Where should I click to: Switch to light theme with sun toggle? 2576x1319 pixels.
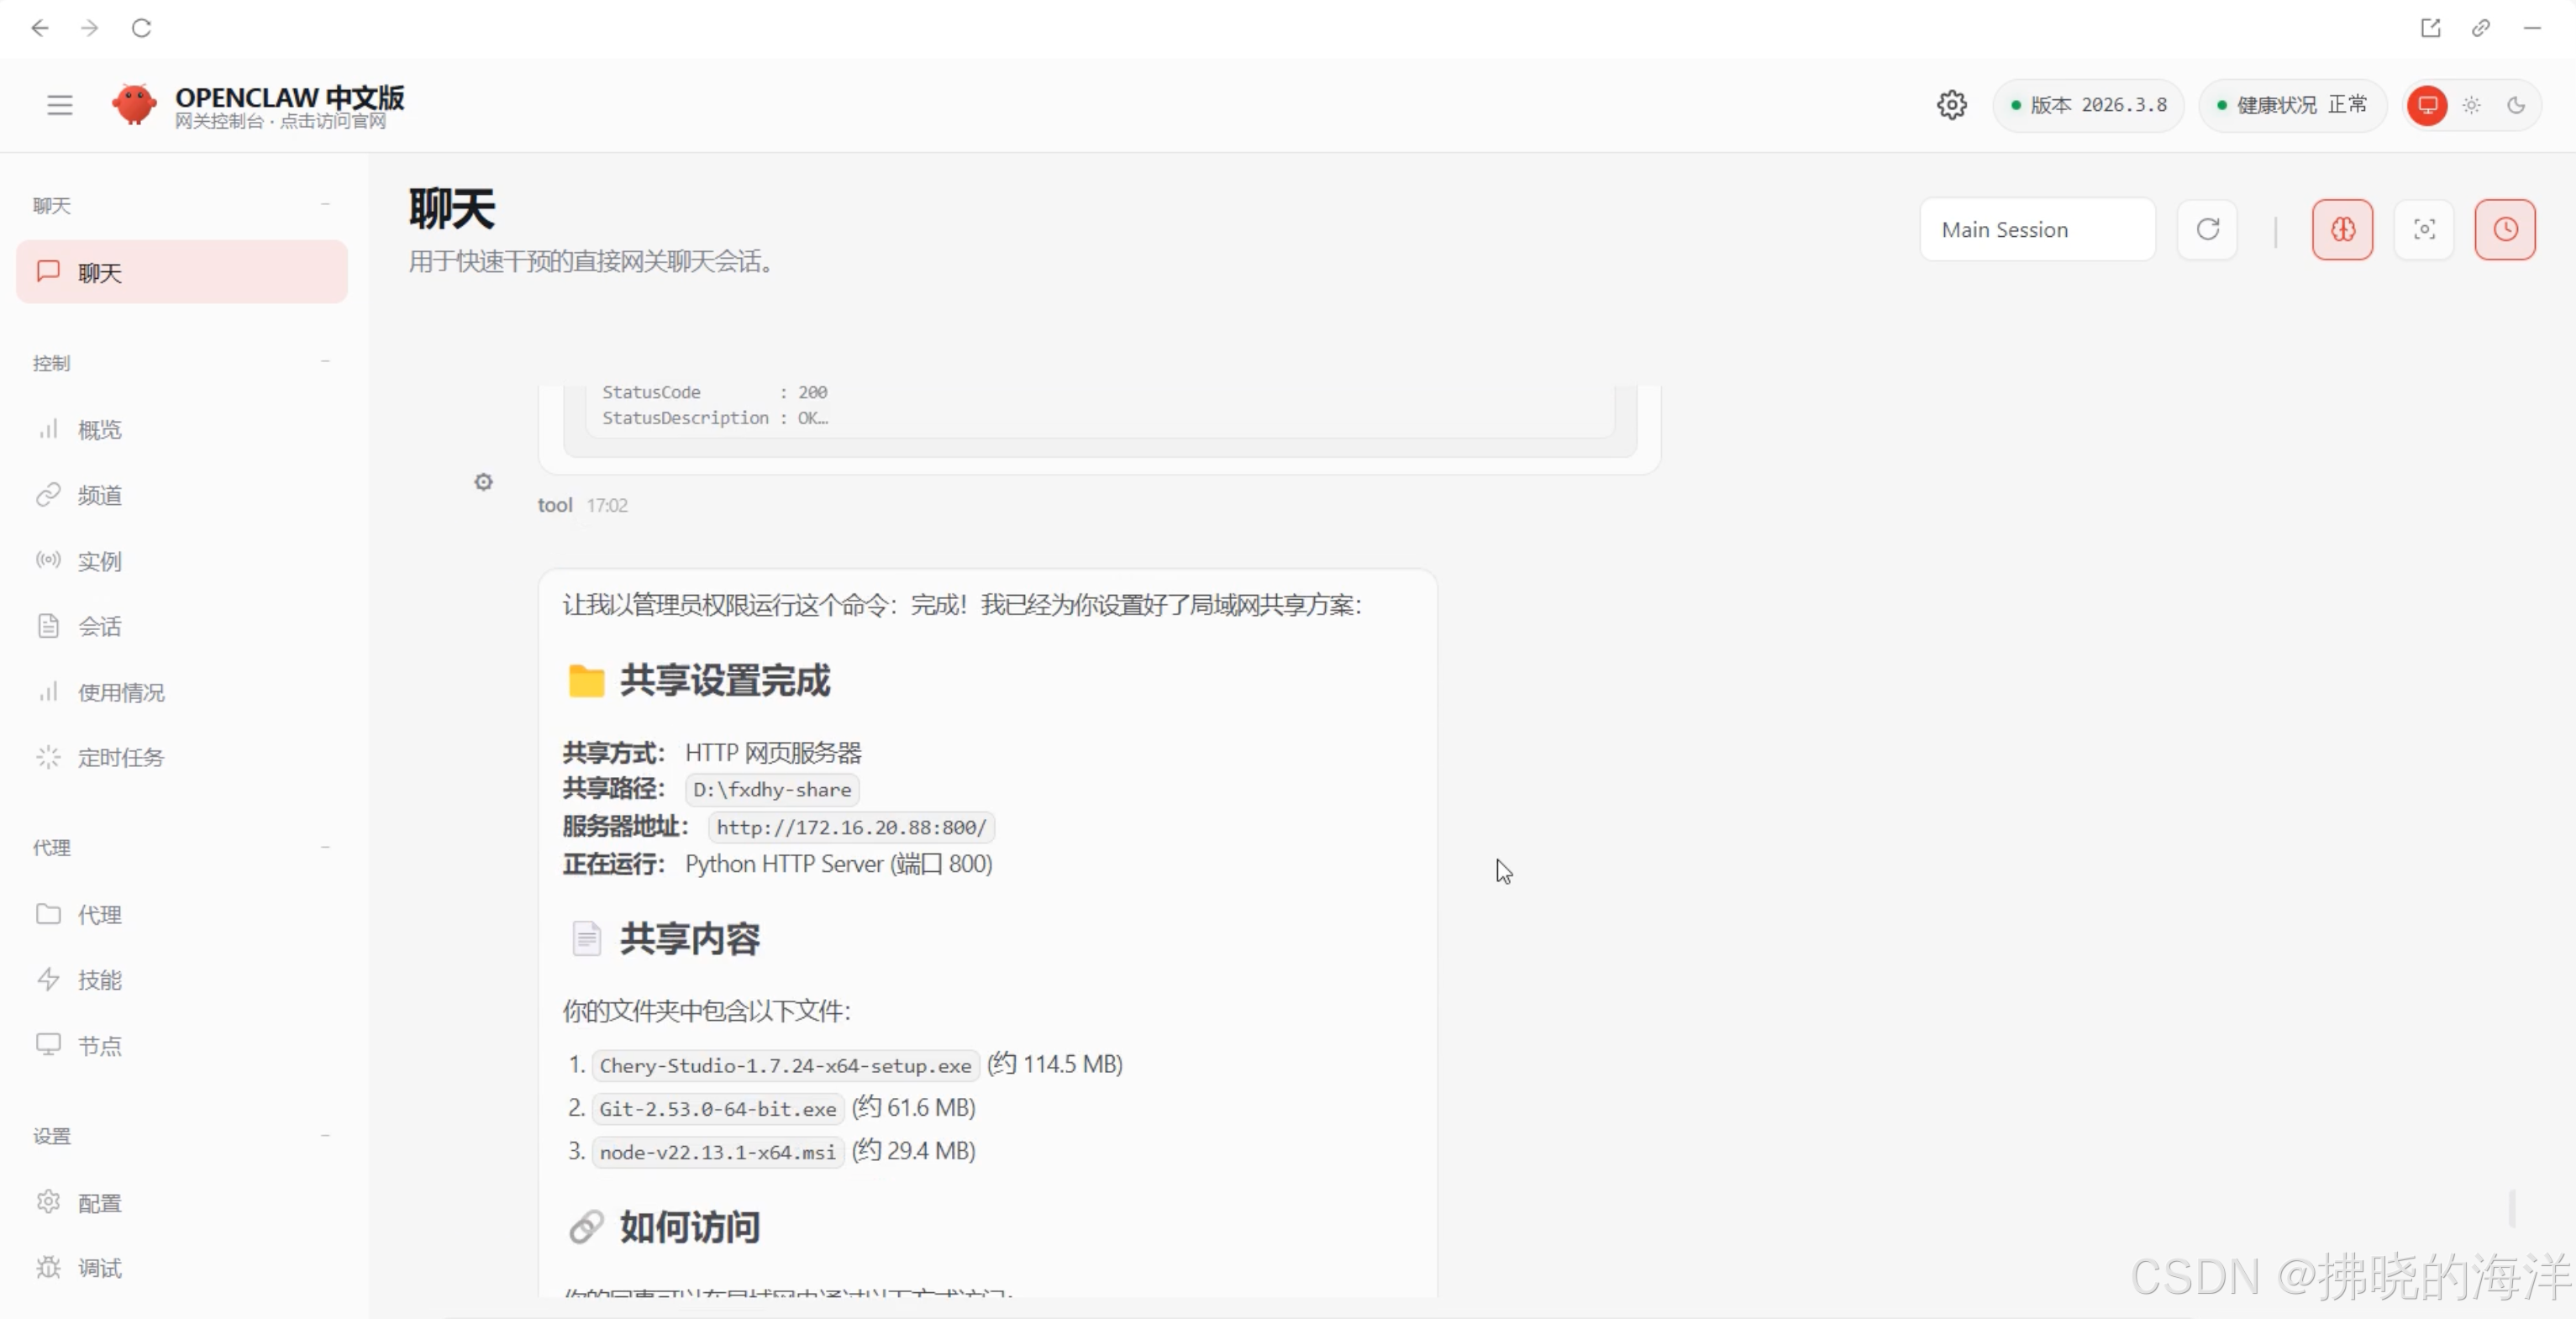pyautogui.click(x=2471, y=105)
